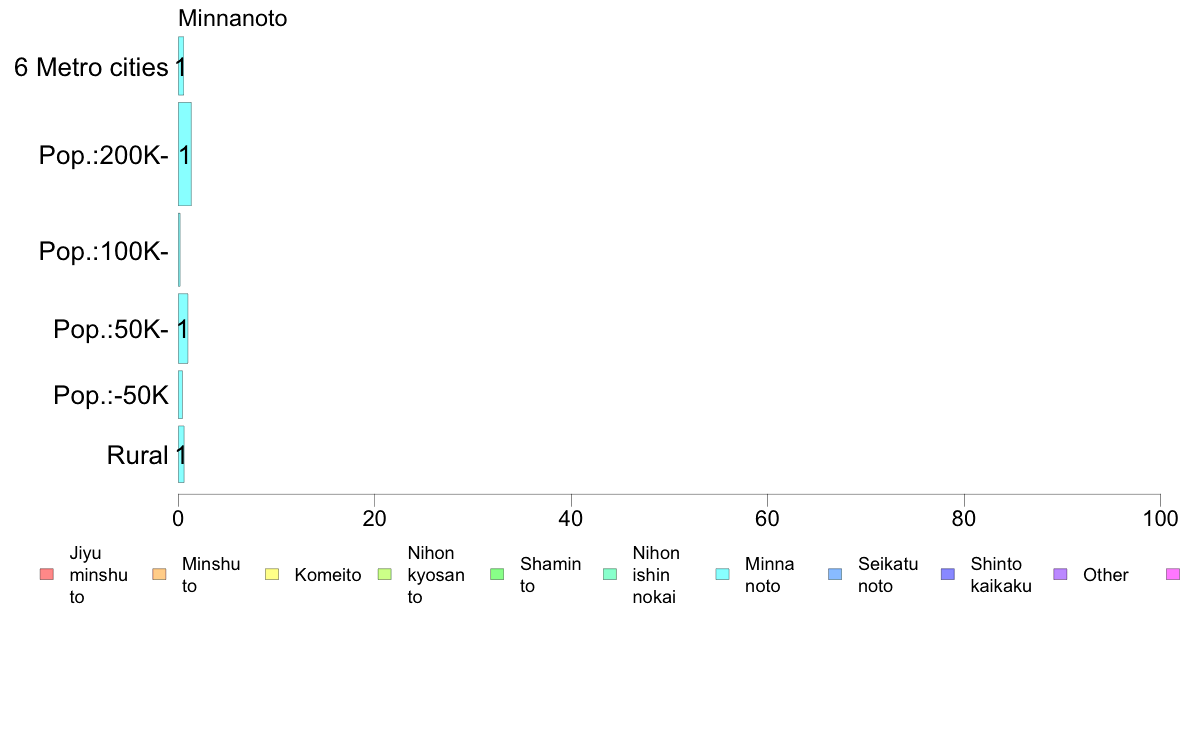
Task: Select the 6 Metro cities bar
Action: point(181,66)
